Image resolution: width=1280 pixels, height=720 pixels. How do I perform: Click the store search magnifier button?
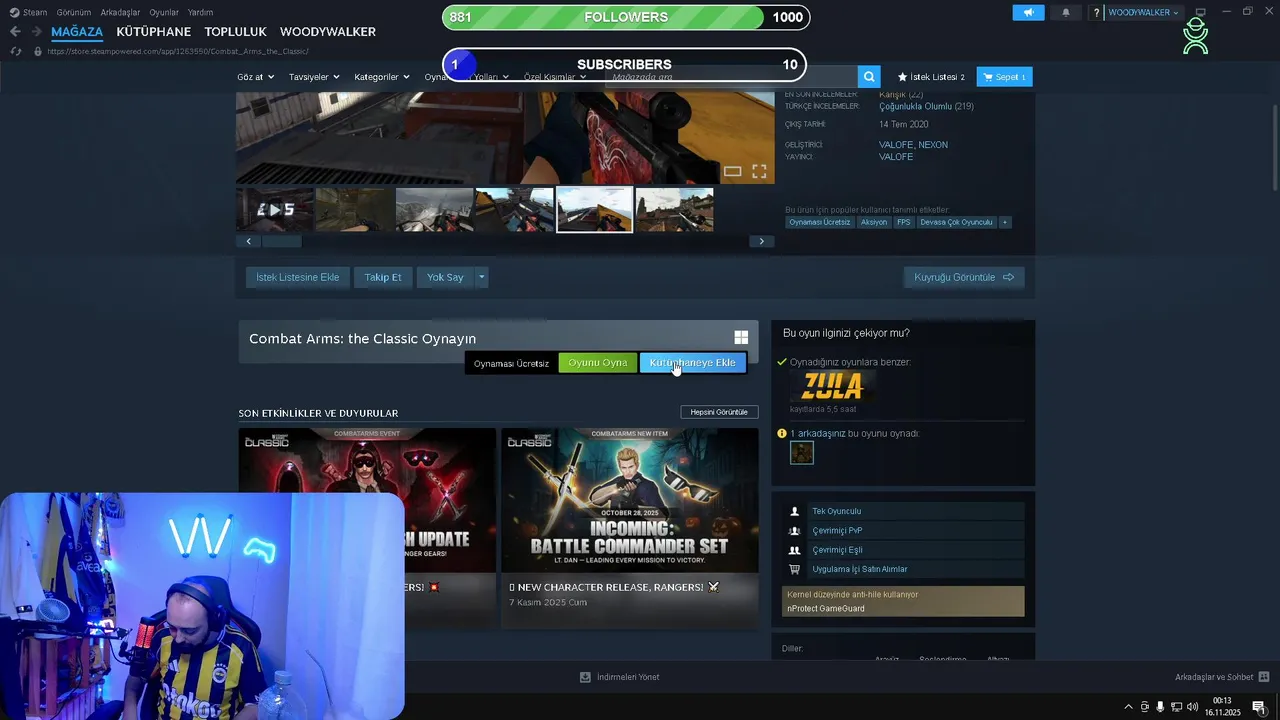tap(870, 76)
